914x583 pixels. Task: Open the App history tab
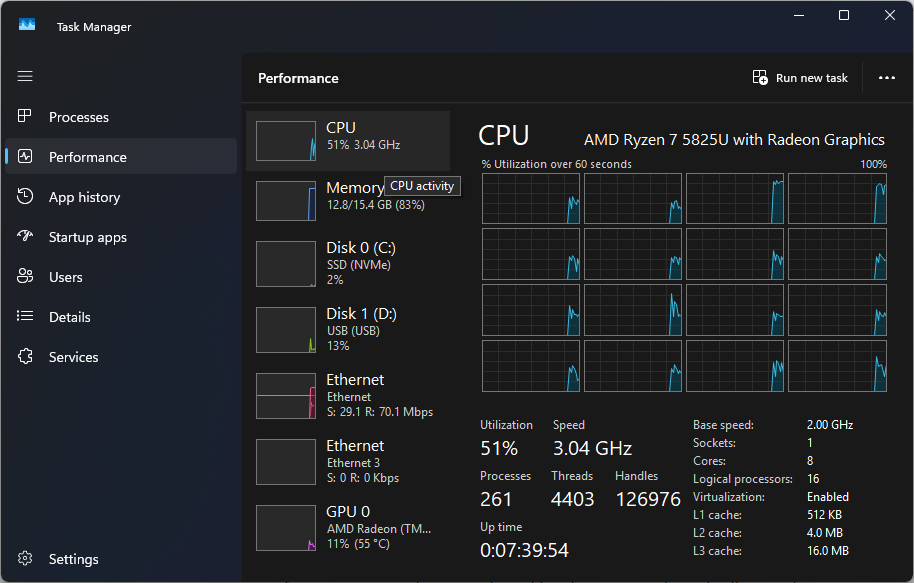[84, 197]
